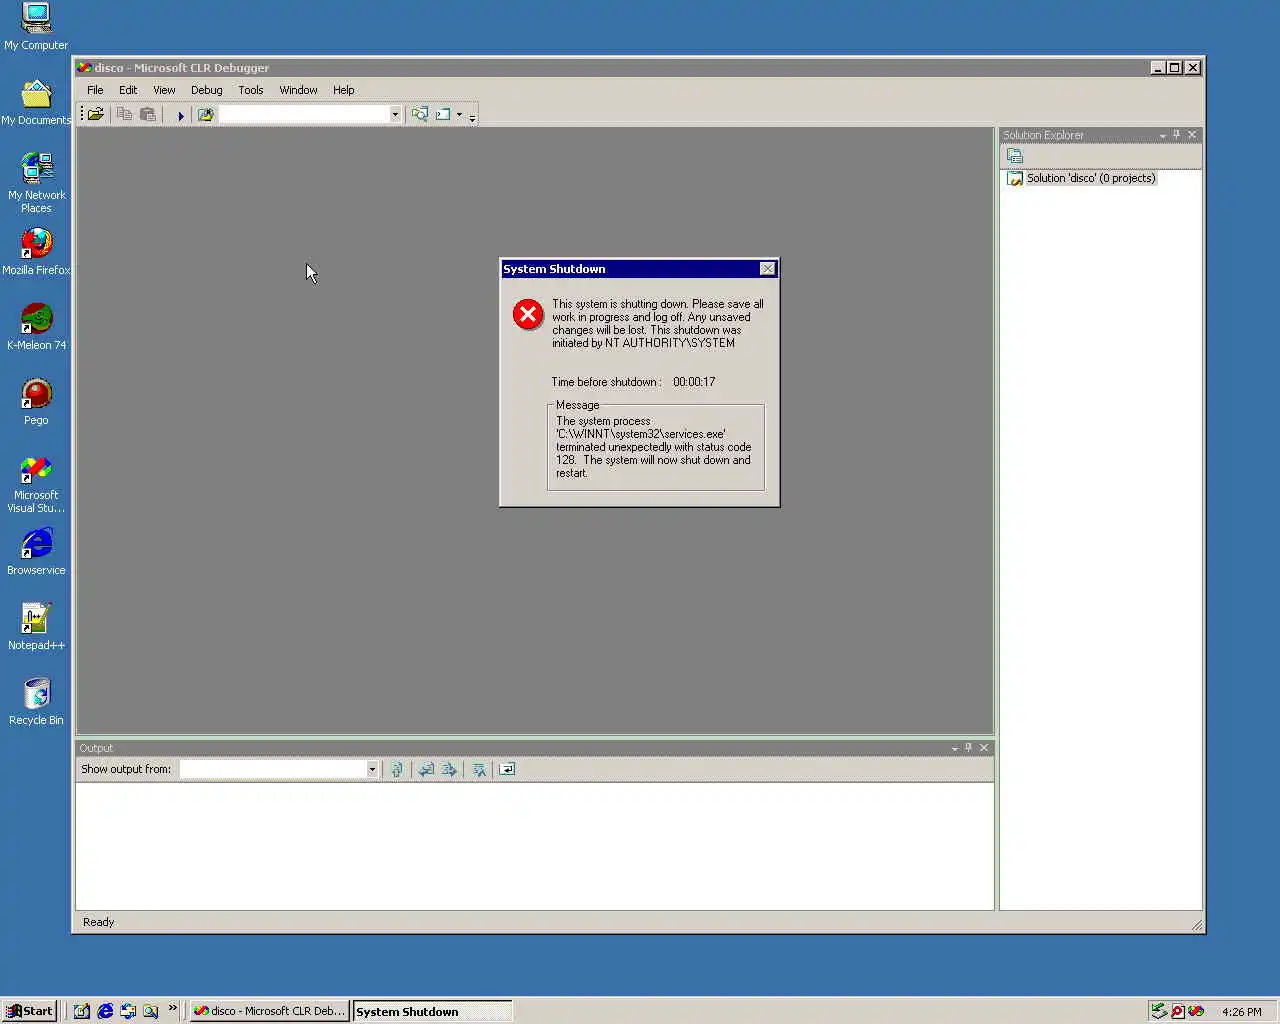Toggle auto-hide pin on Output panel
The image size is (1280, 1024).
point(969,748)
